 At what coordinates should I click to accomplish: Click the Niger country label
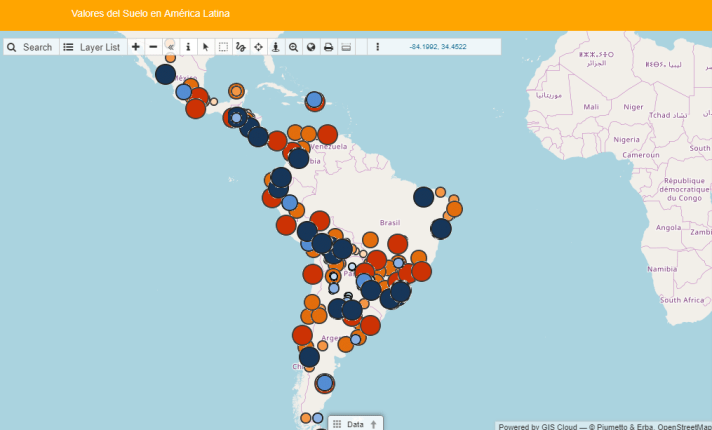[633, 107]
